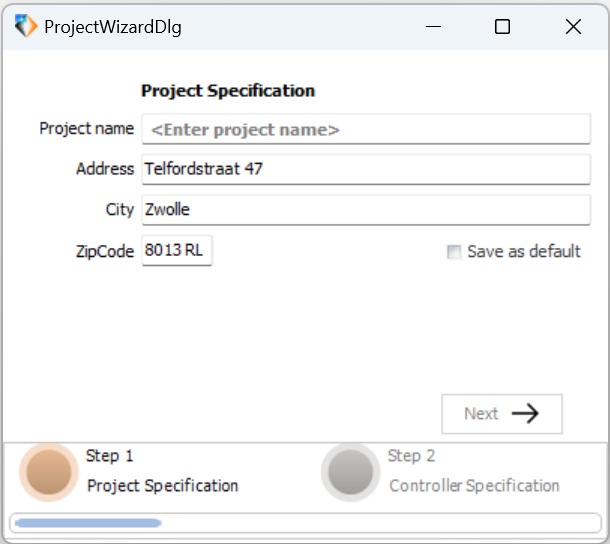
Task: Maximize the ProjectWizardDlg window
Action: (502, 27)
